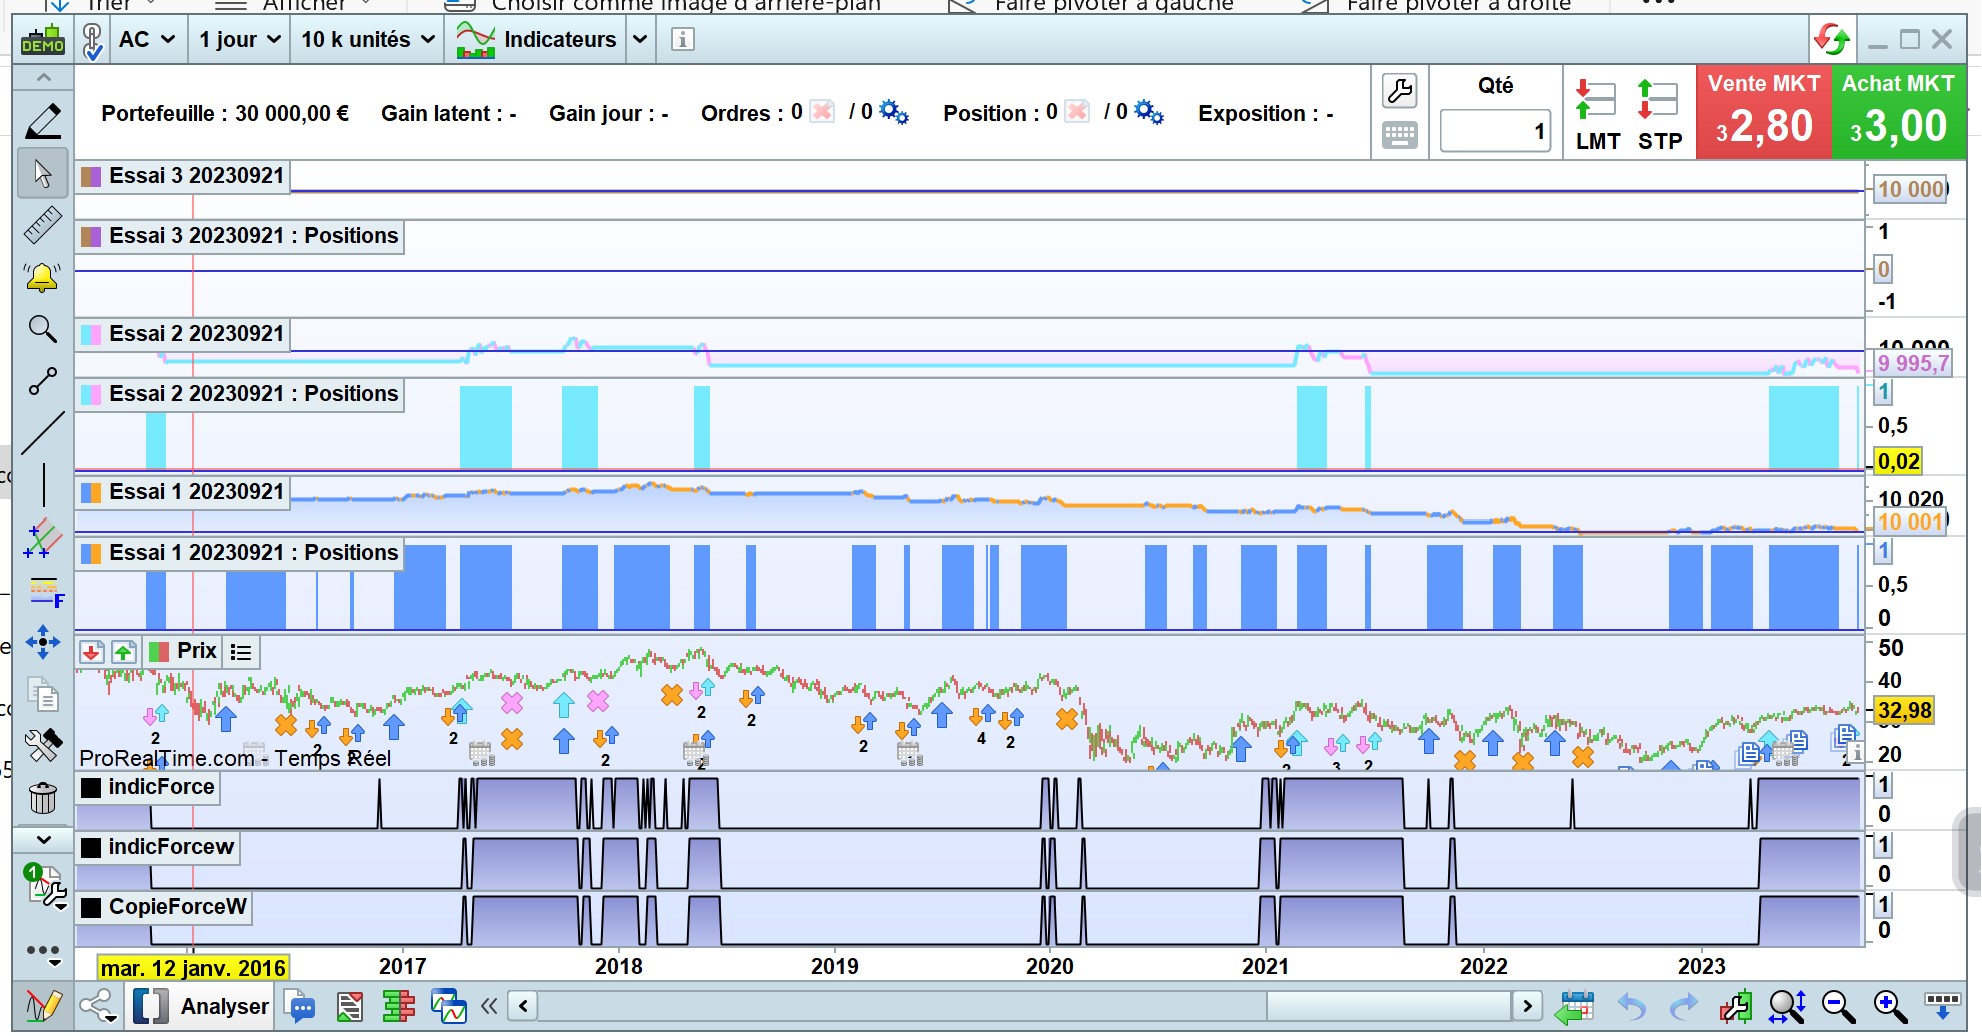This screenshot has height=1036, width=1982.
Task: Open the 1 jour timeframe dropdown
Action: (239, 40)
